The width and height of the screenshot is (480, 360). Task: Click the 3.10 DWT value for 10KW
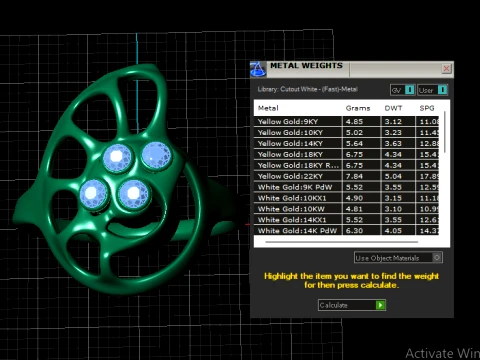click(393, 209)
